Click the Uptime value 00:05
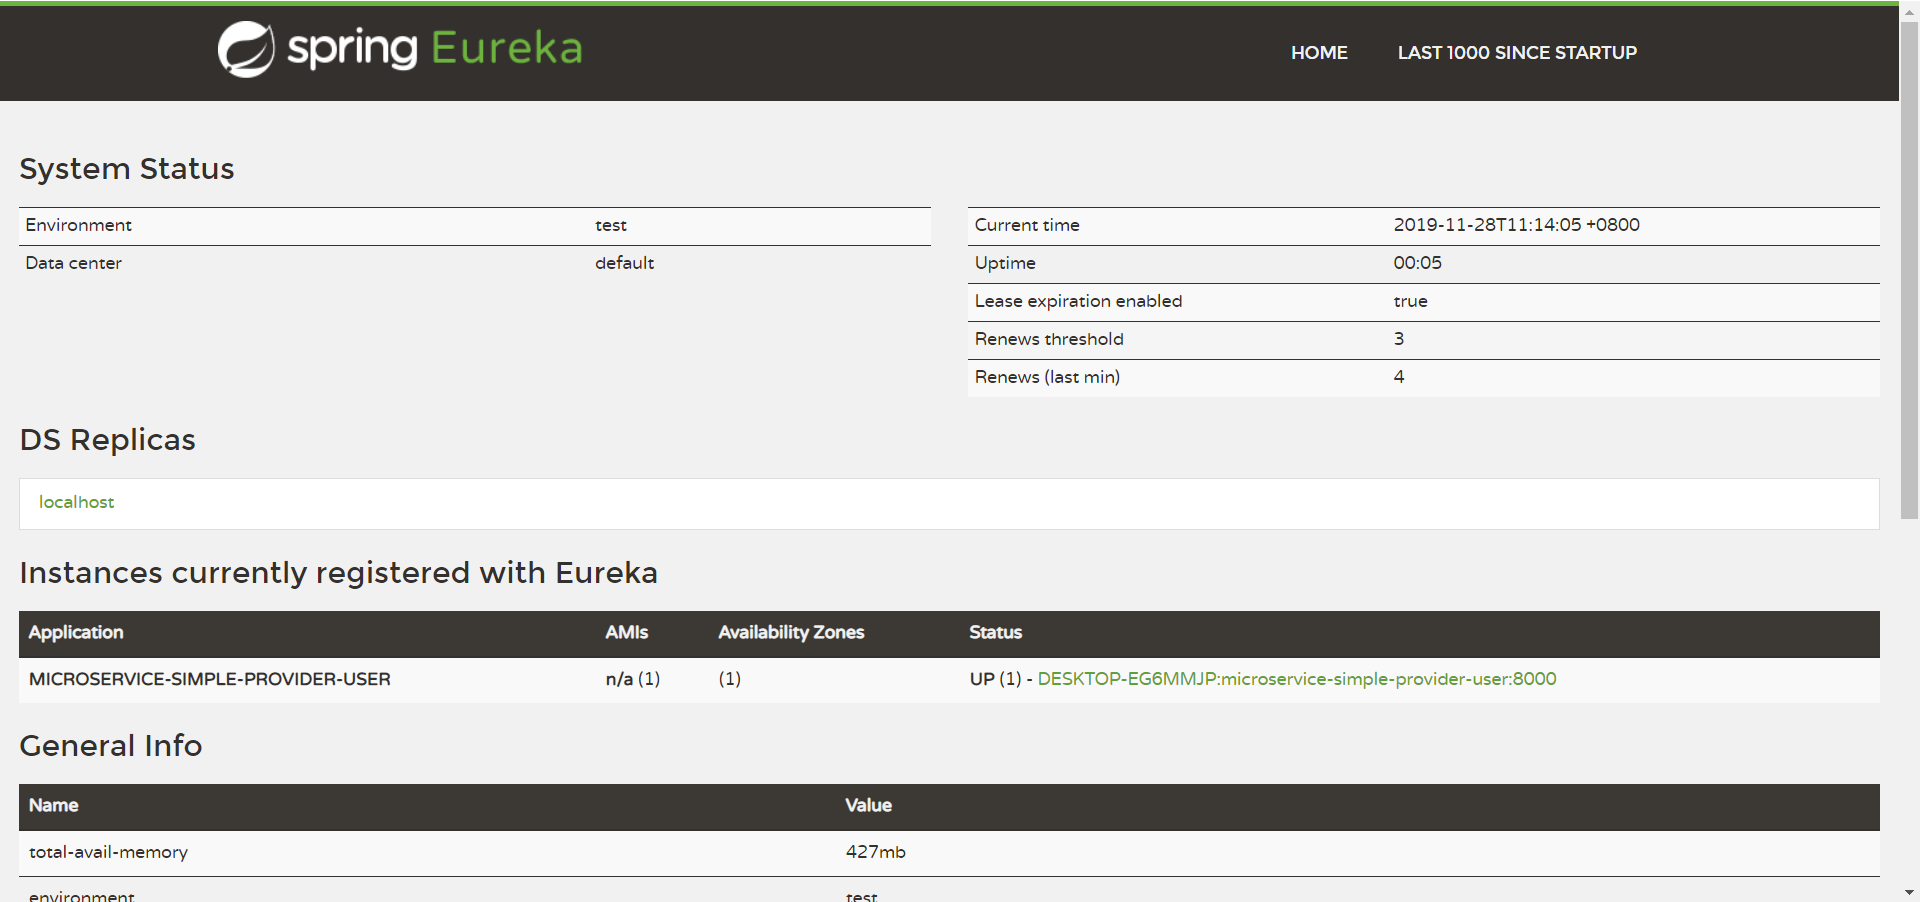The width and height of the screenshot is (1920, 902). click(1417, 263)
